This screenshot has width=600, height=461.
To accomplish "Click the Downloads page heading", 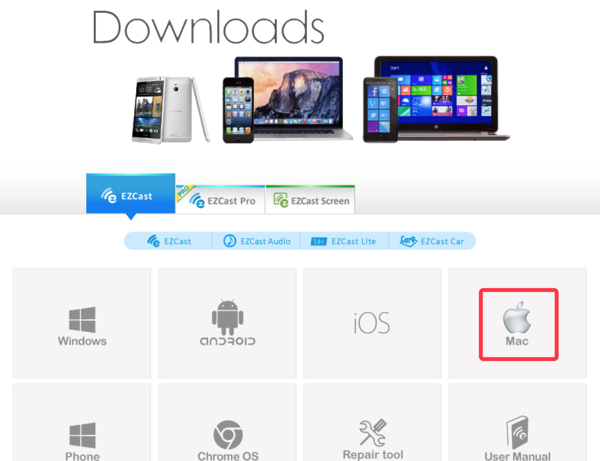I will click(x=208, y=27).
